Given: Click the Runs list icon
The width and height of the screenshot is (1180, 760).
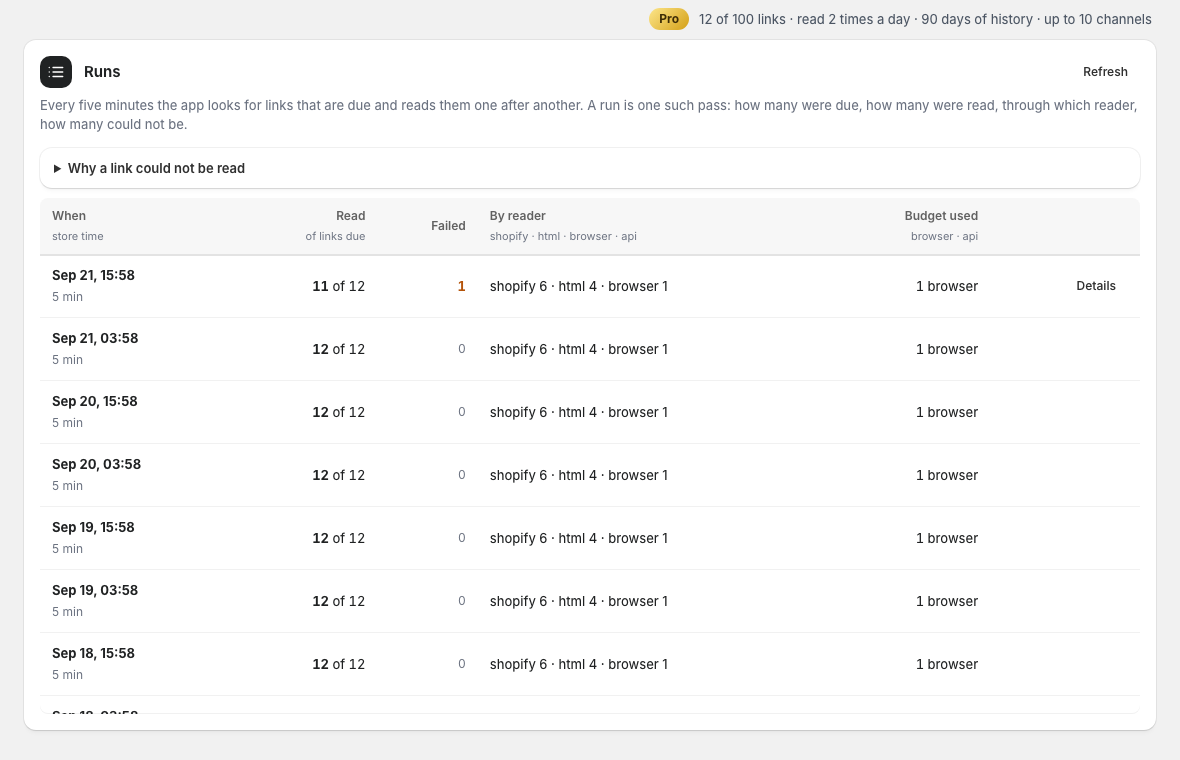Looking at the screenshot, I should point(56,72).
